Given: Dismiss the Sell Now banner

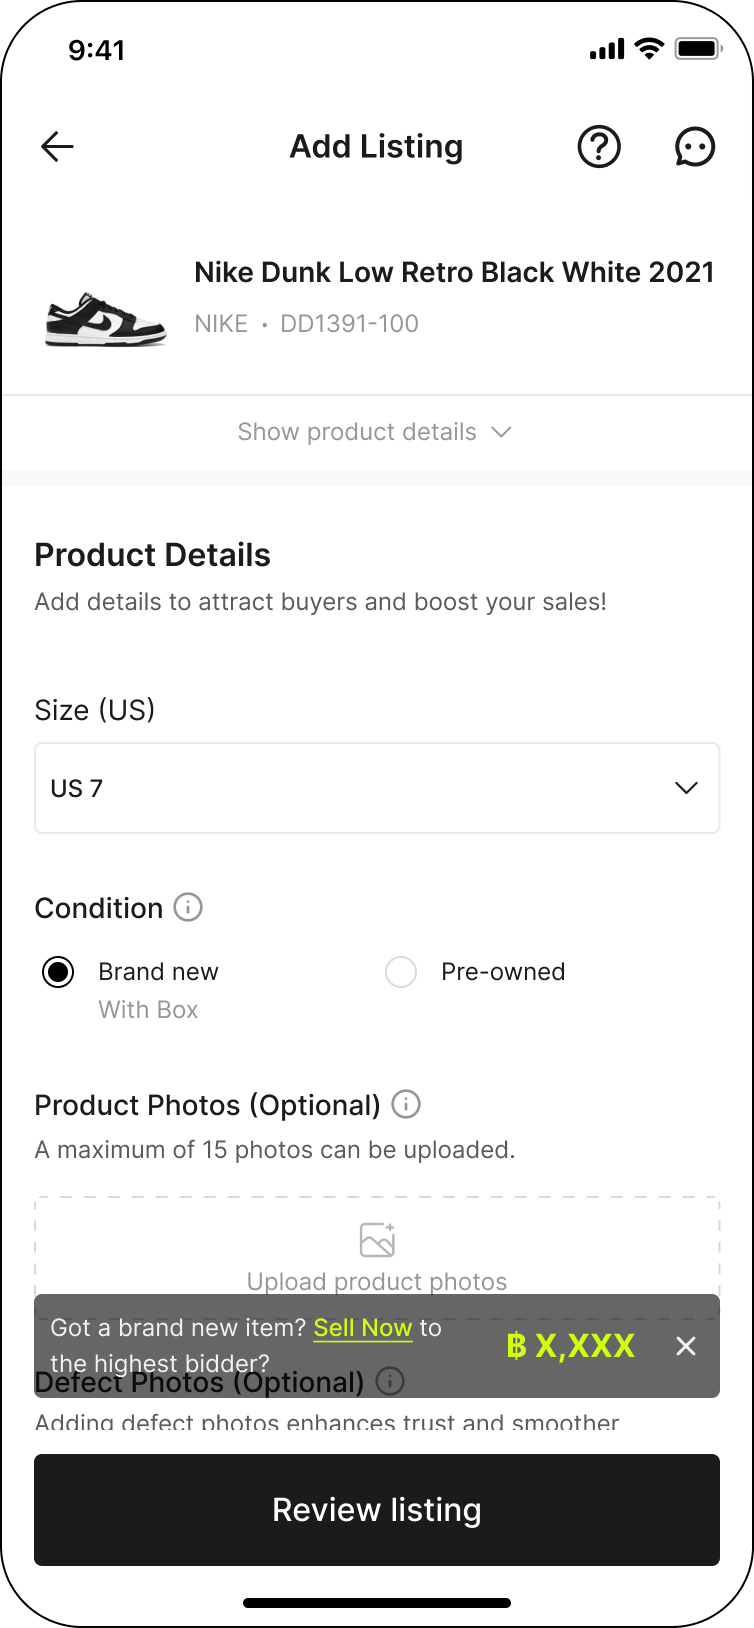Looking at the screenshot, I should (685, 1346).
